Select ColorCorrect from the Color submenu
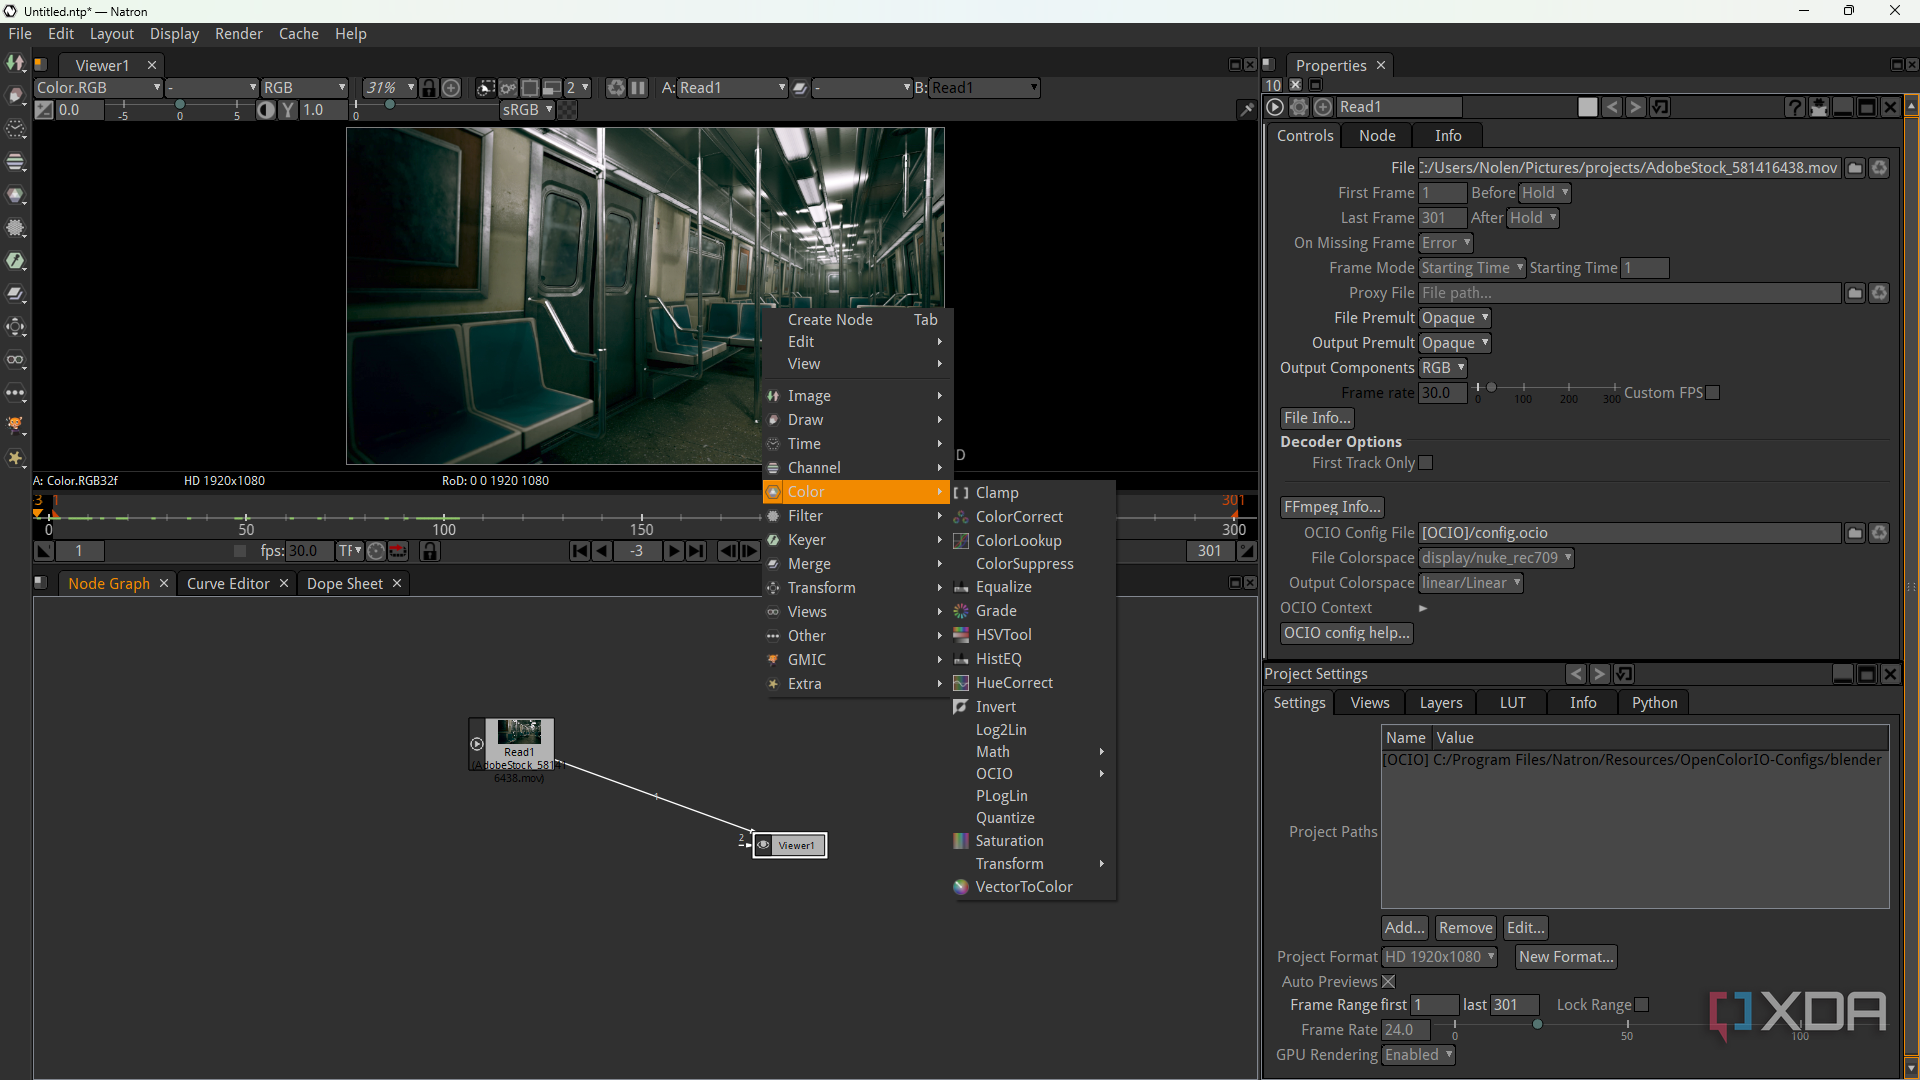 pyautogui.click(x=1019, y=517)
